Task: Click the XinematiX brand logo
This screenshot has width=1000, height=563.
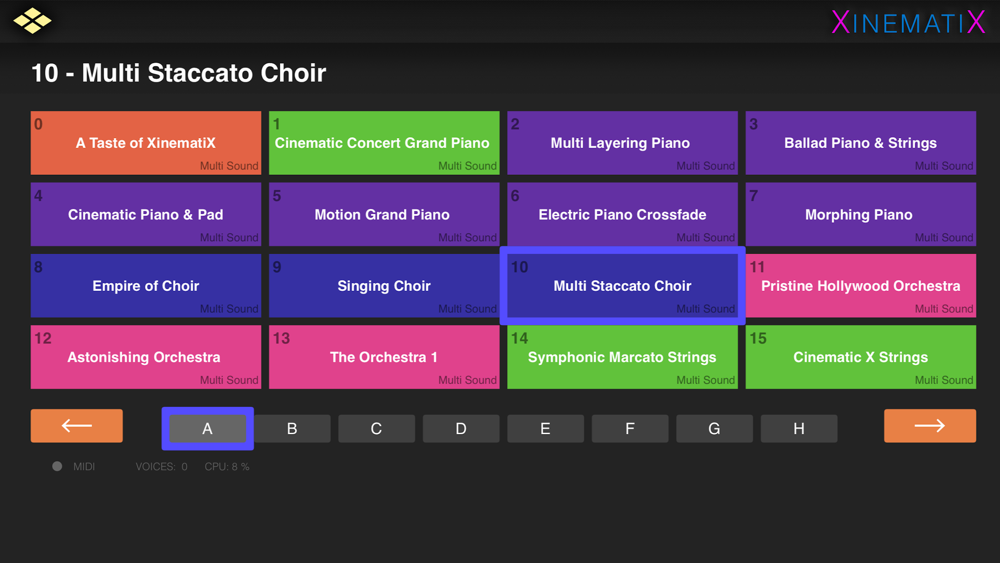Action: click(x=908, y=22)
